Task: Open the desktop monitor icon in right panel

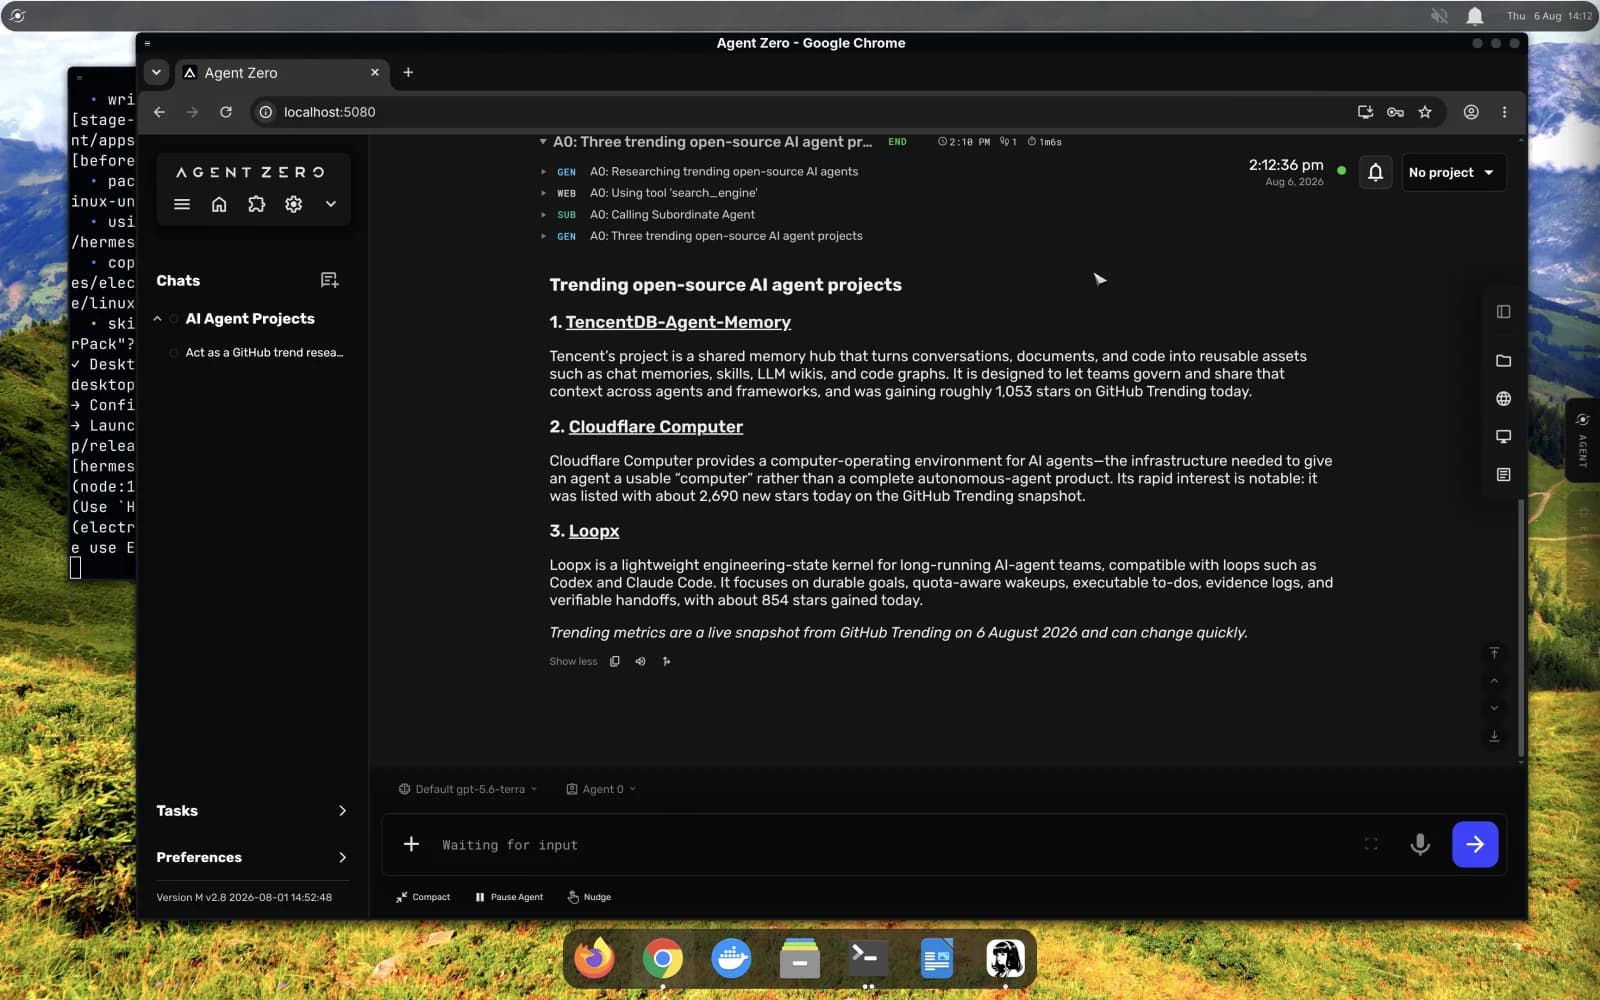Action: click(1503, 437)
